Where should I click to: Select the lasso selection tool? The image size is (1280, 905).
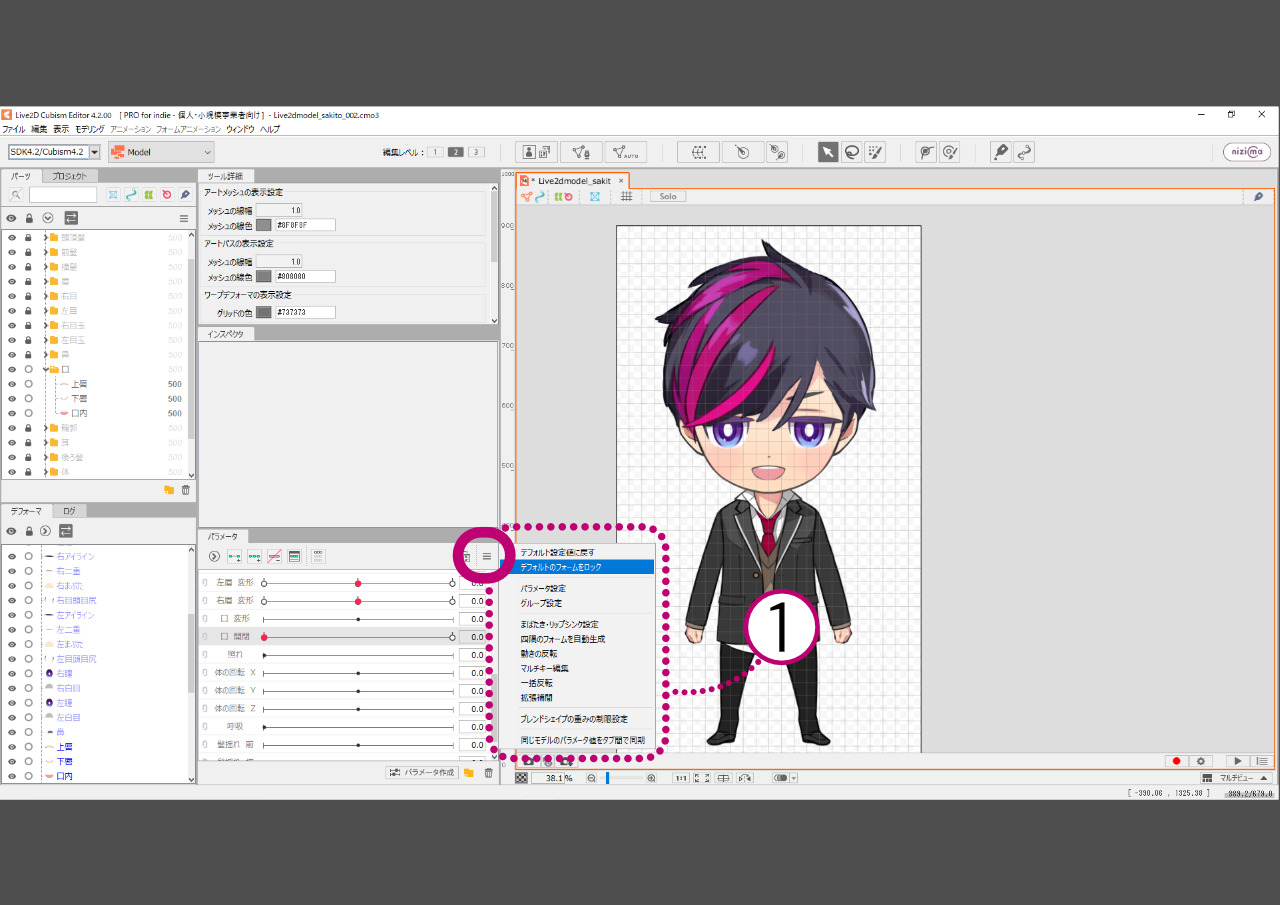pyautogui.click(x=852, y=152)
